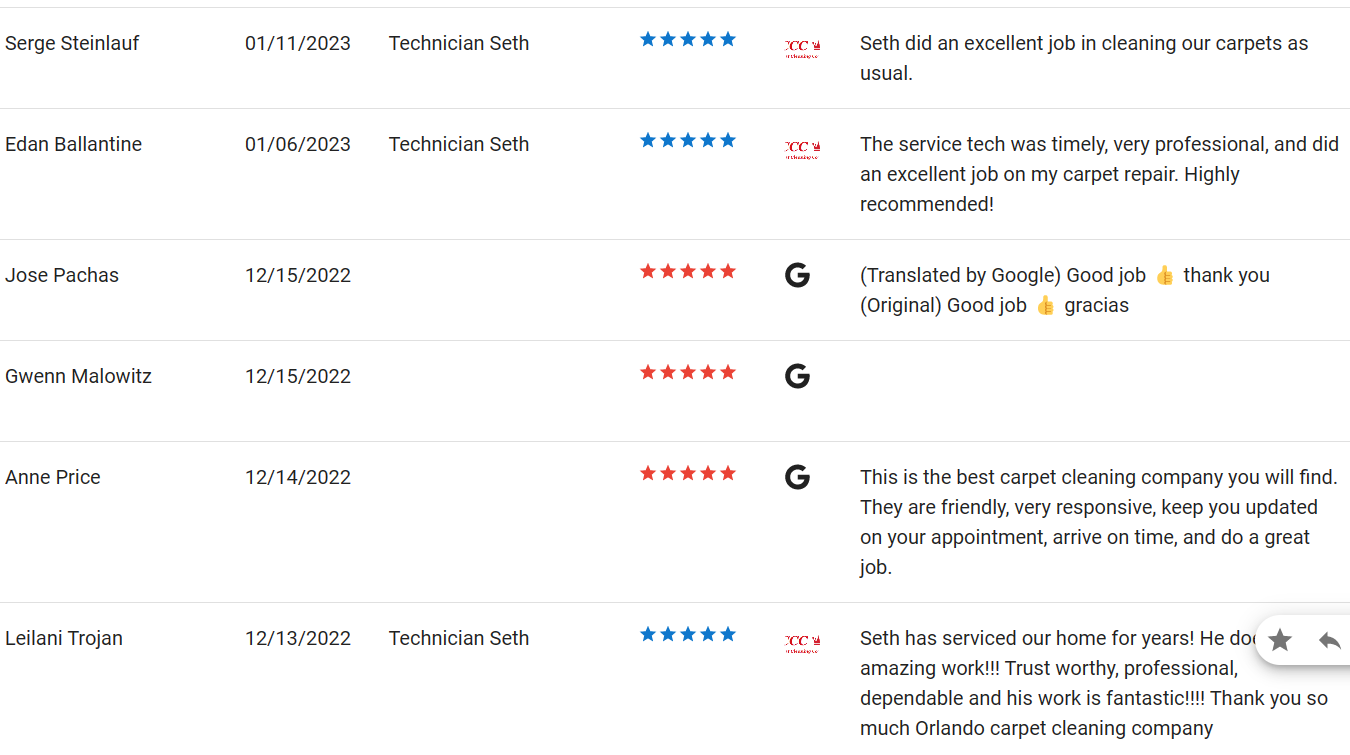The width and height of the screenshot is (1350, 755).
Task: Open Gwenn Malowitz reviewer entry
Action: point(78,376)
